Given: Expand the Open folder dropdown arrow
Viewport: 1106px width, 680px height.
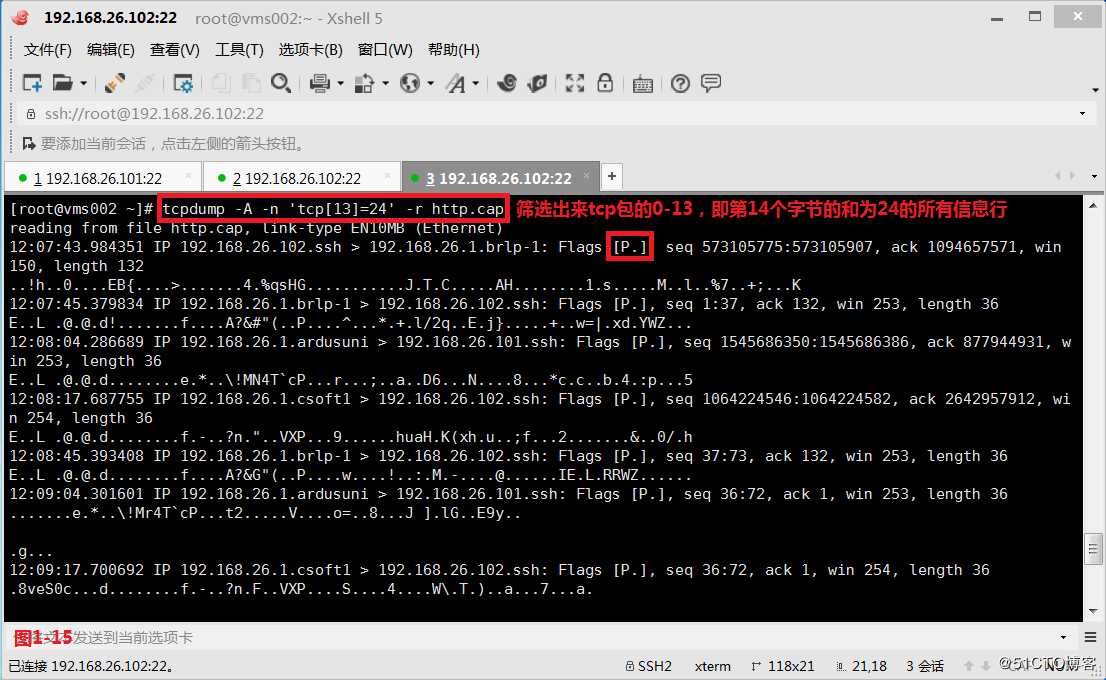Looking at the screenshot, I should [83, 83].
